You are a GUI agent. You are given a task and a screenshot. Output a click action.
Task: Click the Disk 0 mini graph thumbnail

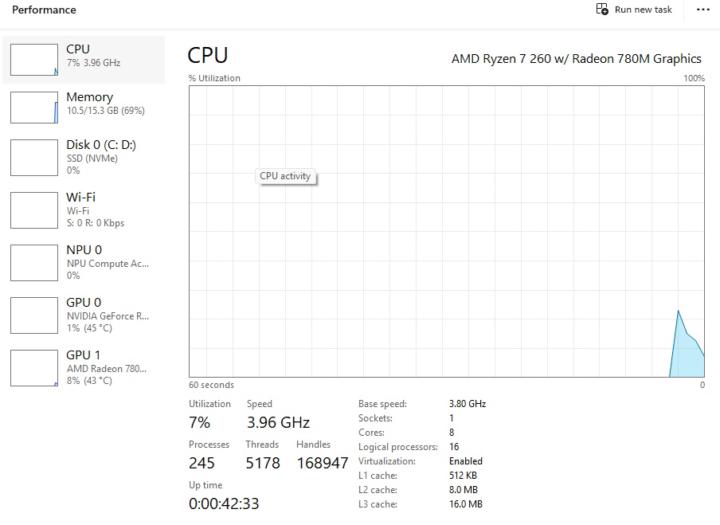coord(34,157)
